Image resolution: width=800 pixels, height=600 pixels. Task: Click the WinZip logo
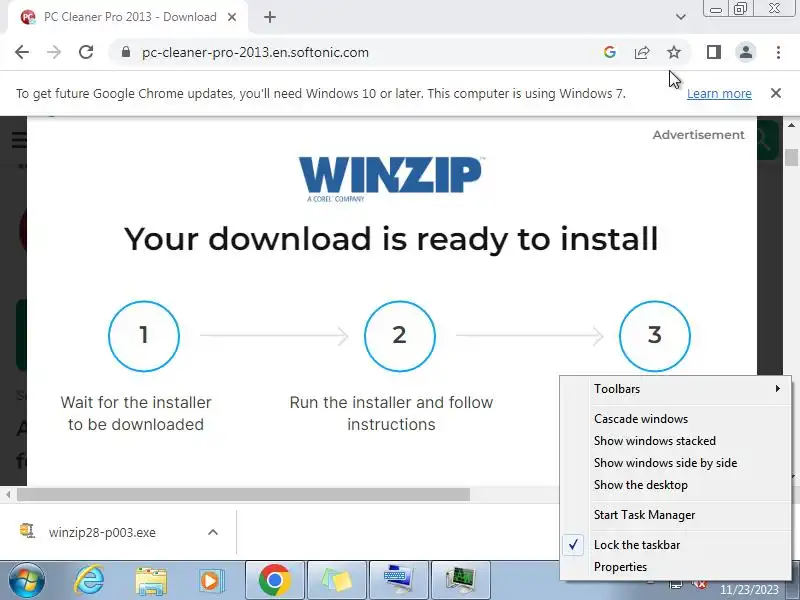391,179
